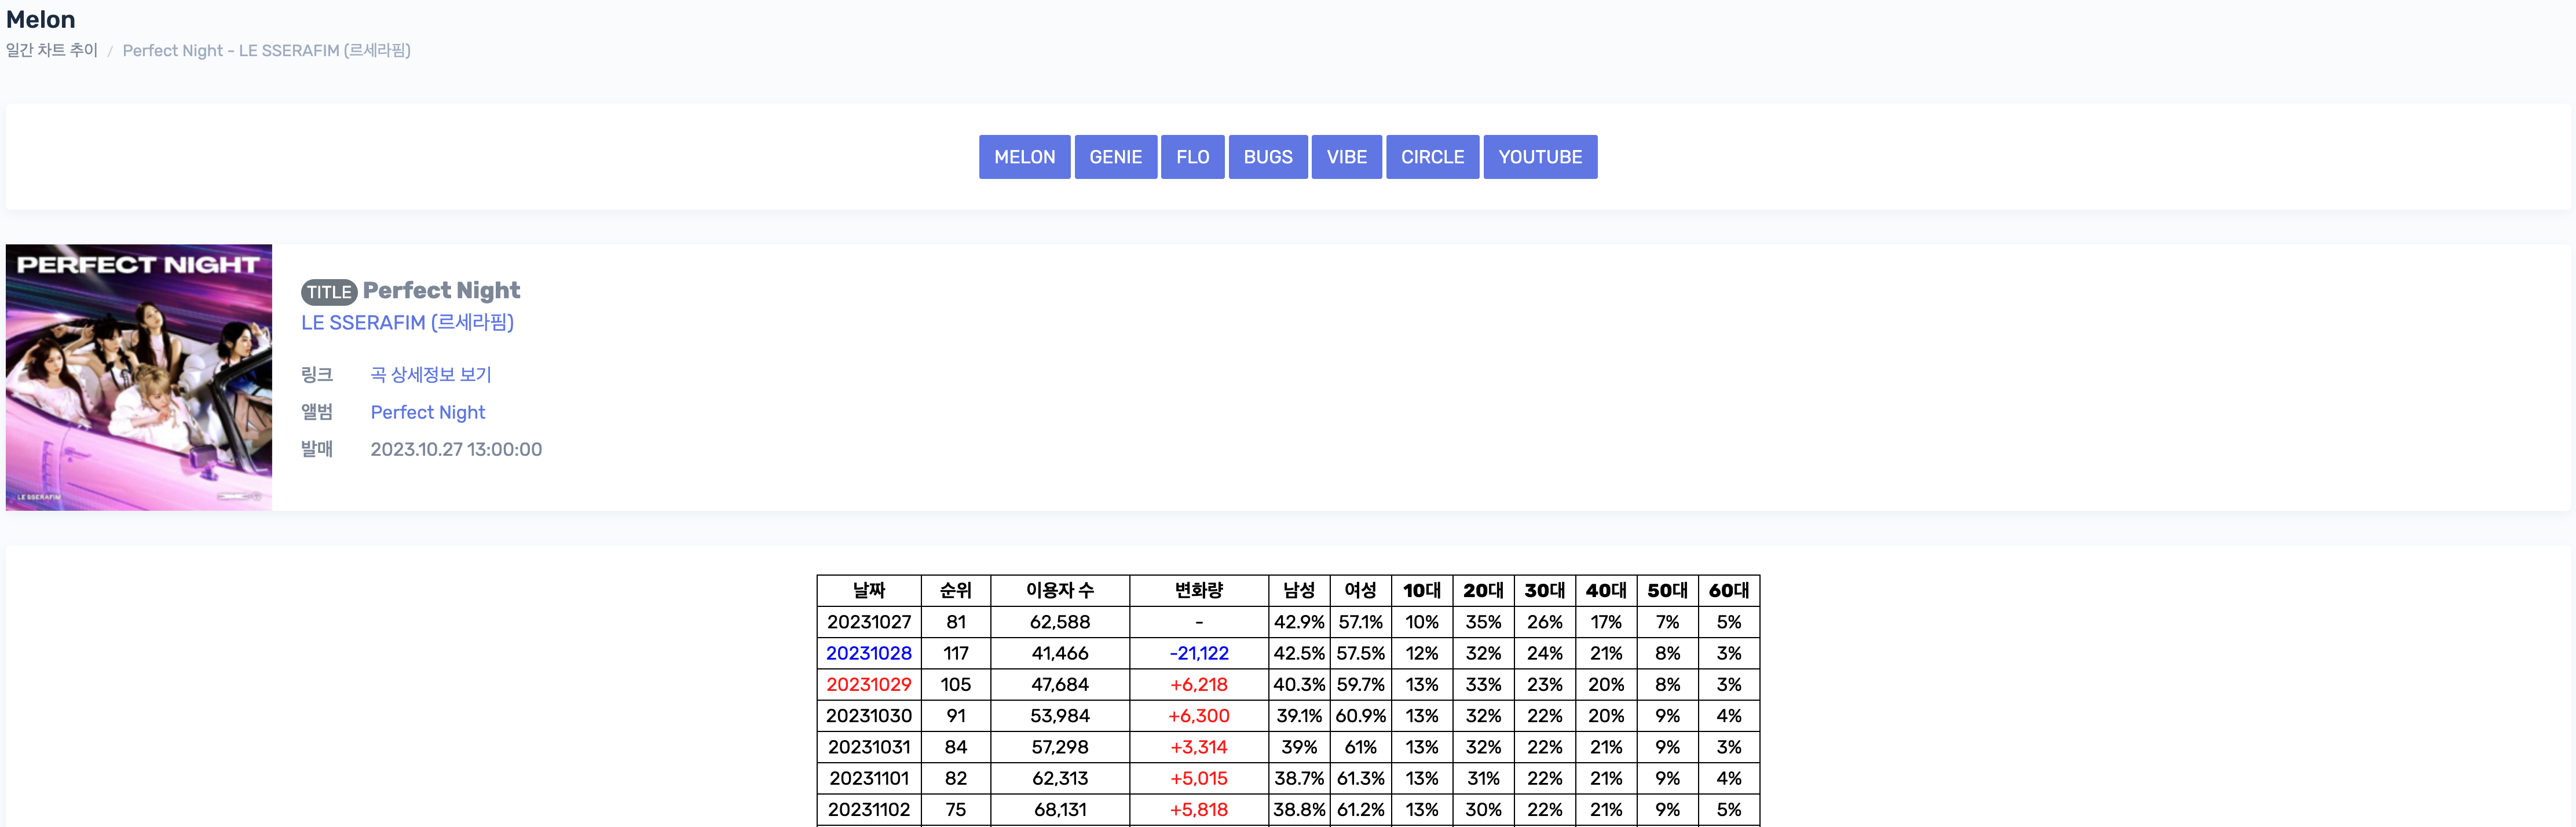
Task: Click the MELON platform button
Action: click(1024, 157)
